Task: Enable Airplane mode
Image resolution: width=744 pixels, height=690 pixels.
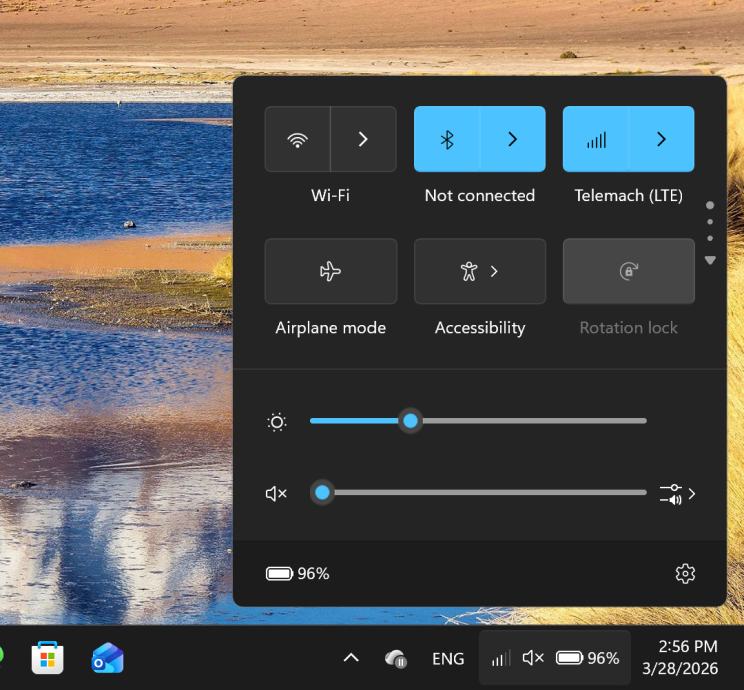Action: click(x=330, y=271)
